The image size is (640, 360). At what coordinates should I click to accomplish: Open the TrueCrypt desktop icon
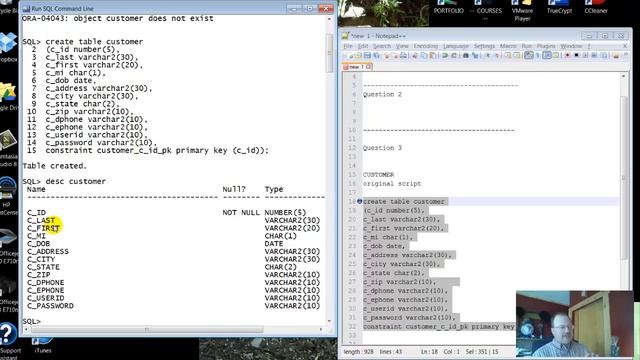(x=559, y=7)
